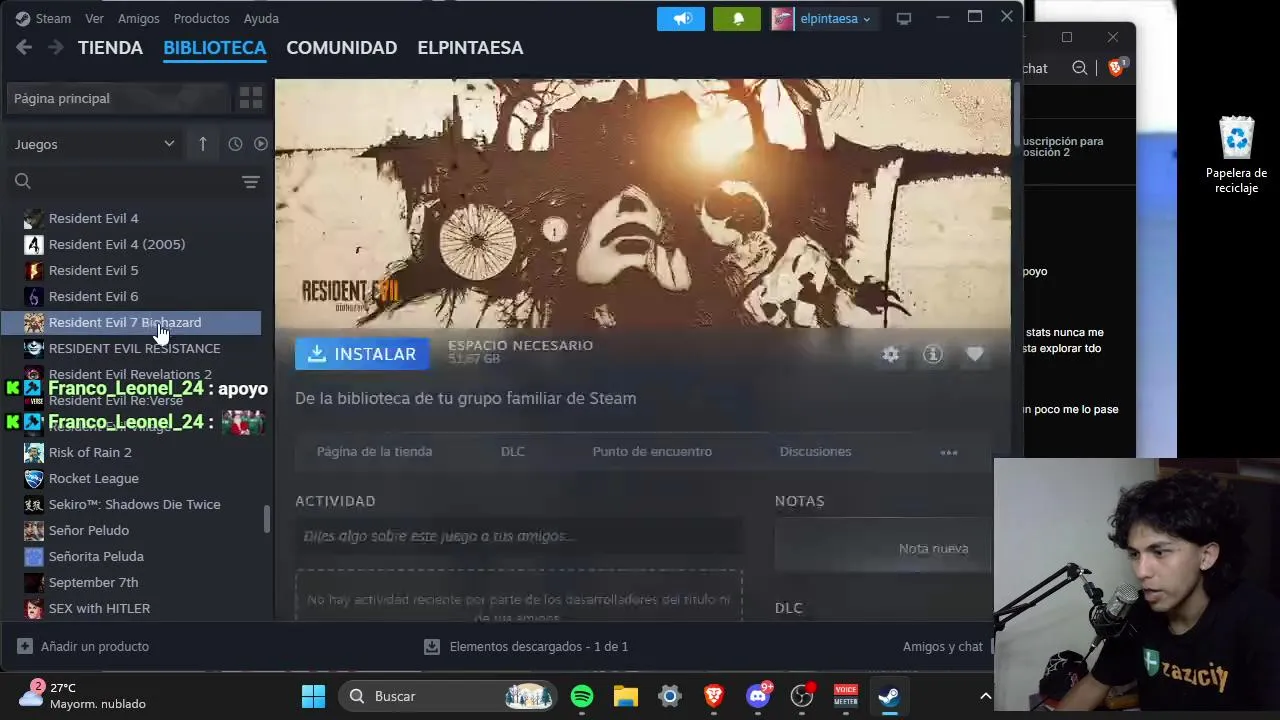Open the Ver menu

click(x=94, y=18)
